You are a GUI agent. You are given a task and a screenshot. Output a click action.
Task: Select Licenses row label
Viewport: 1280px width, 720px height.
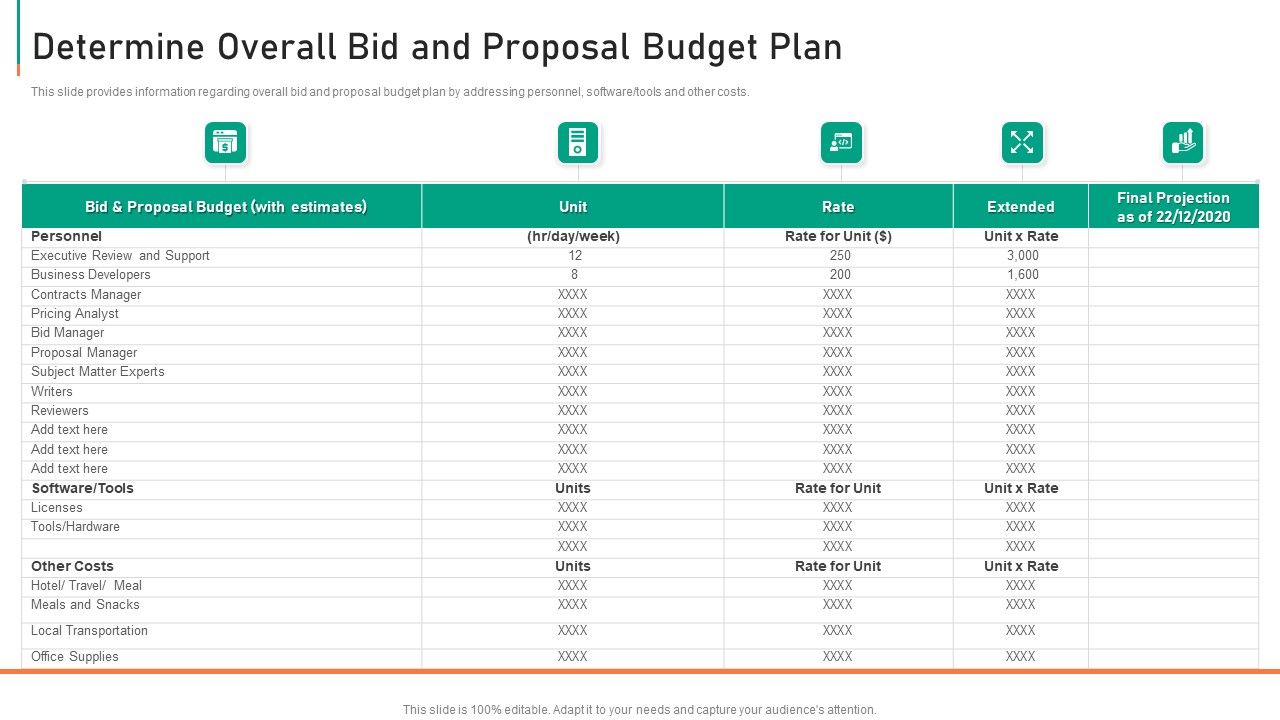click(57, 508)
